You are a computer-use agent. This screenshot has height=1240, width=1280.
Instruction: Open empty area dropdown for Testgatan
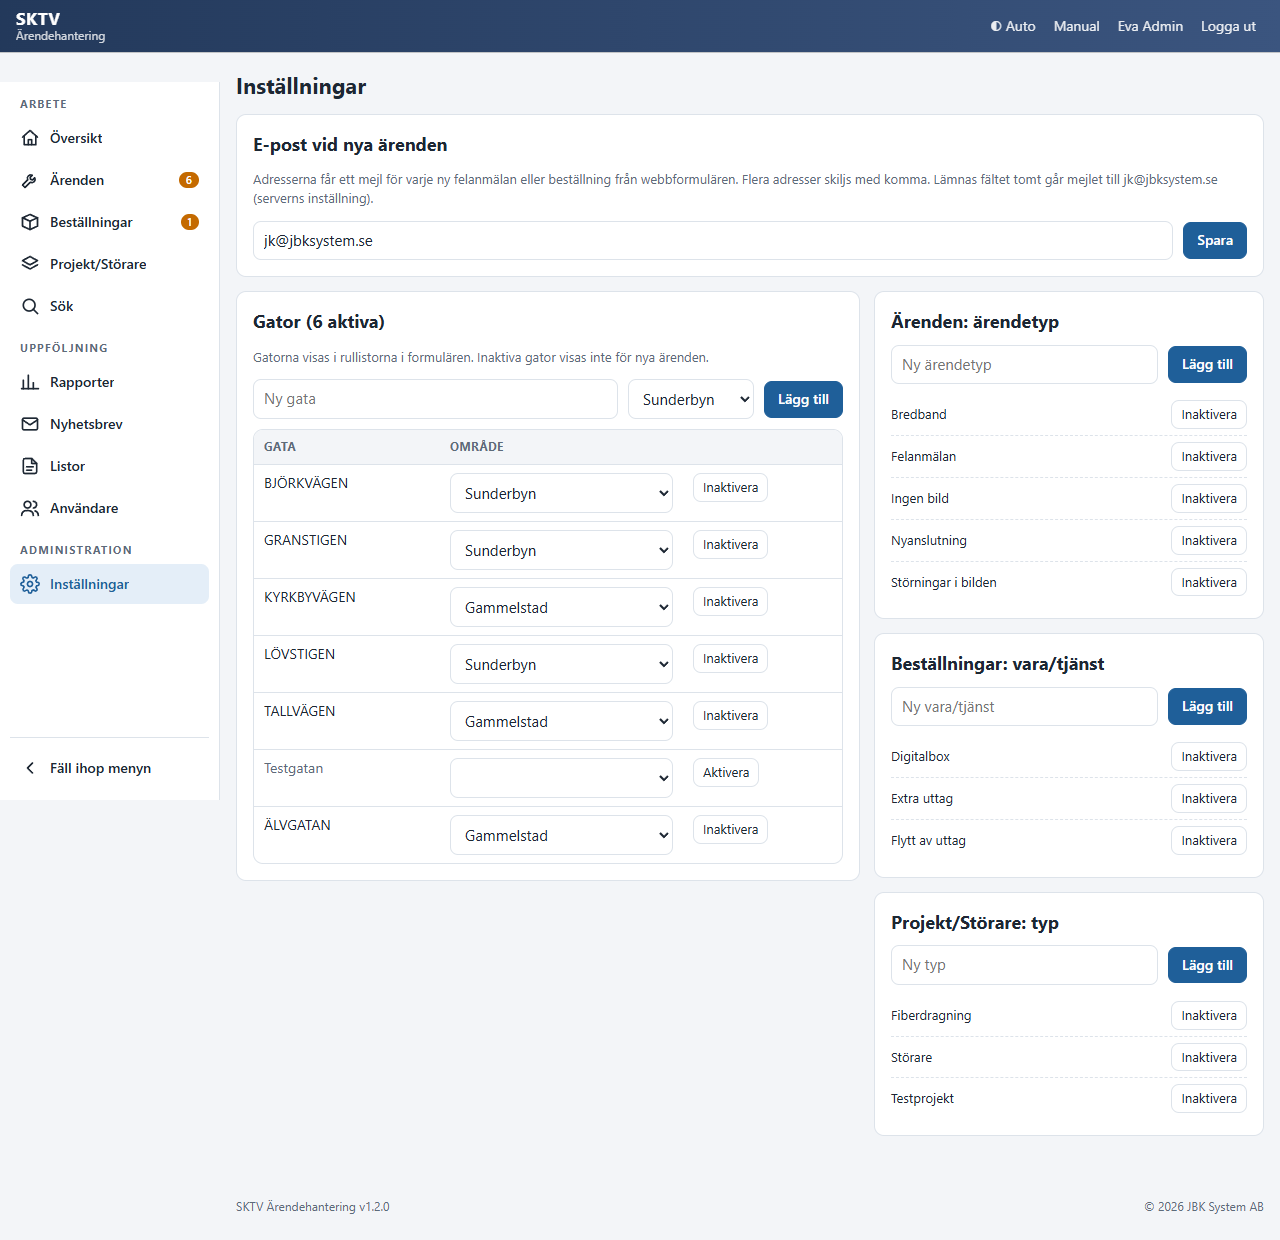point(561,778)
